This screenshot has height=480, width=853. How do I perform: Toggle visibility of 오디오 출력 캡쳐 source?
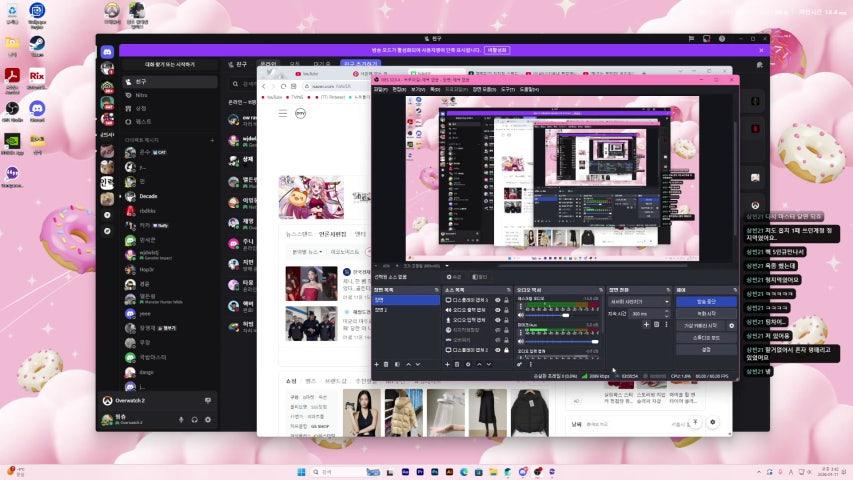(498, 310)
